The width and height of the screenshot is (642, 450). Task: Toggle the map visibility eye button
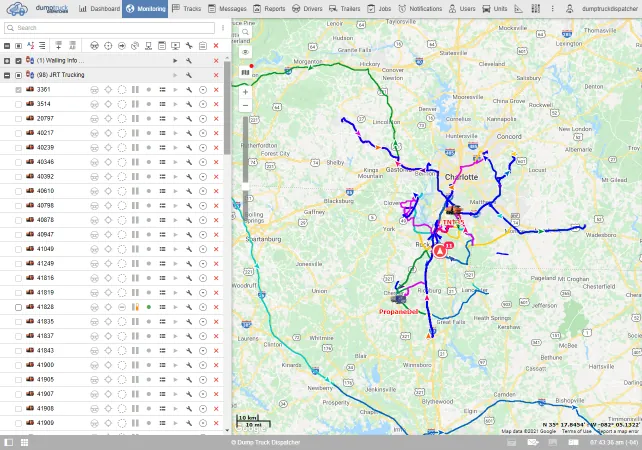click(245, 52)
